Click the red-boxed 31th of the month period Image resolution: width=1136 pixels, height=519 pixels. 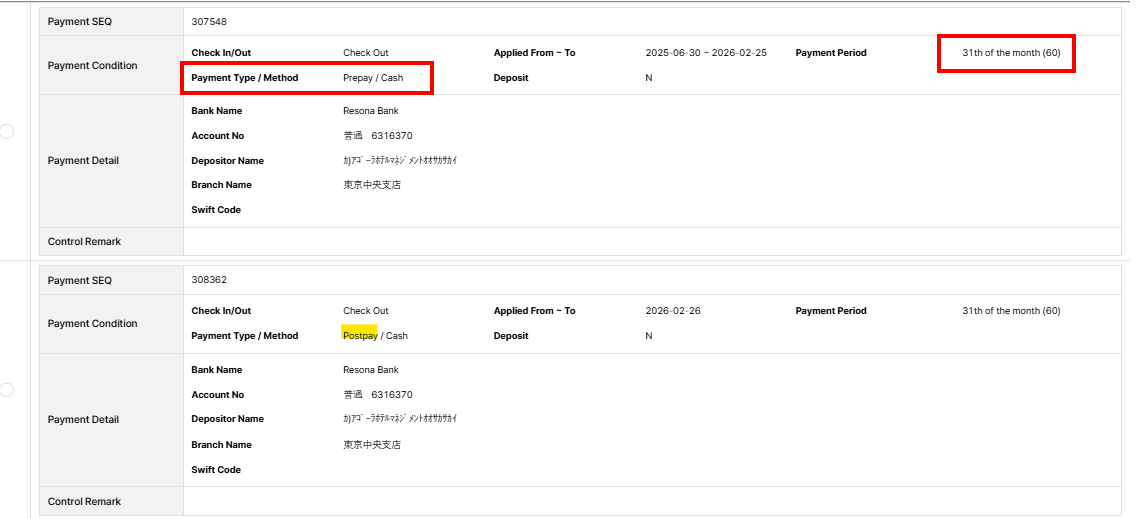pos(1011,53)
